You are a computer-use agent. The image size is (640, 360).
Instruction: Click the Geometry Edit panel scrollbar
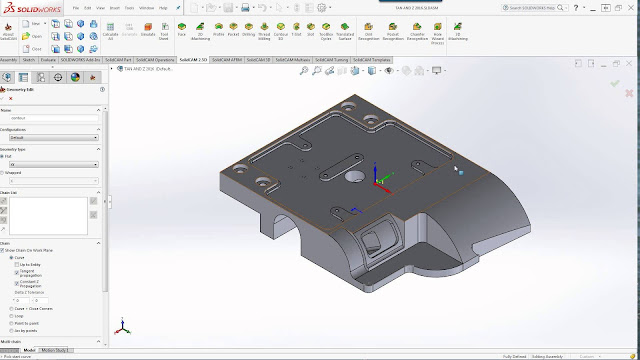tap(105, 200)
